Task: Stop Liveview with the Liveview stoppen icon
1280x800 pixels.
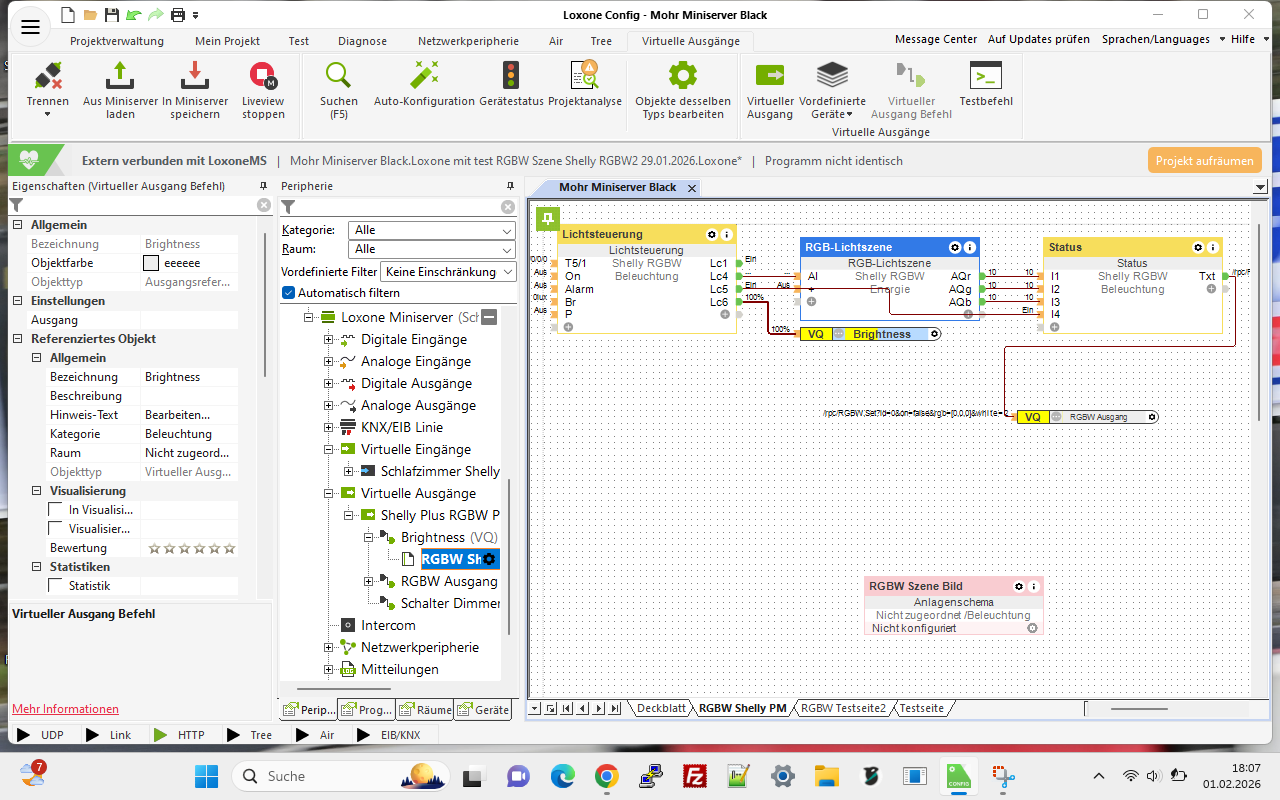Action: pyautogui.click(x=263, y=76)
